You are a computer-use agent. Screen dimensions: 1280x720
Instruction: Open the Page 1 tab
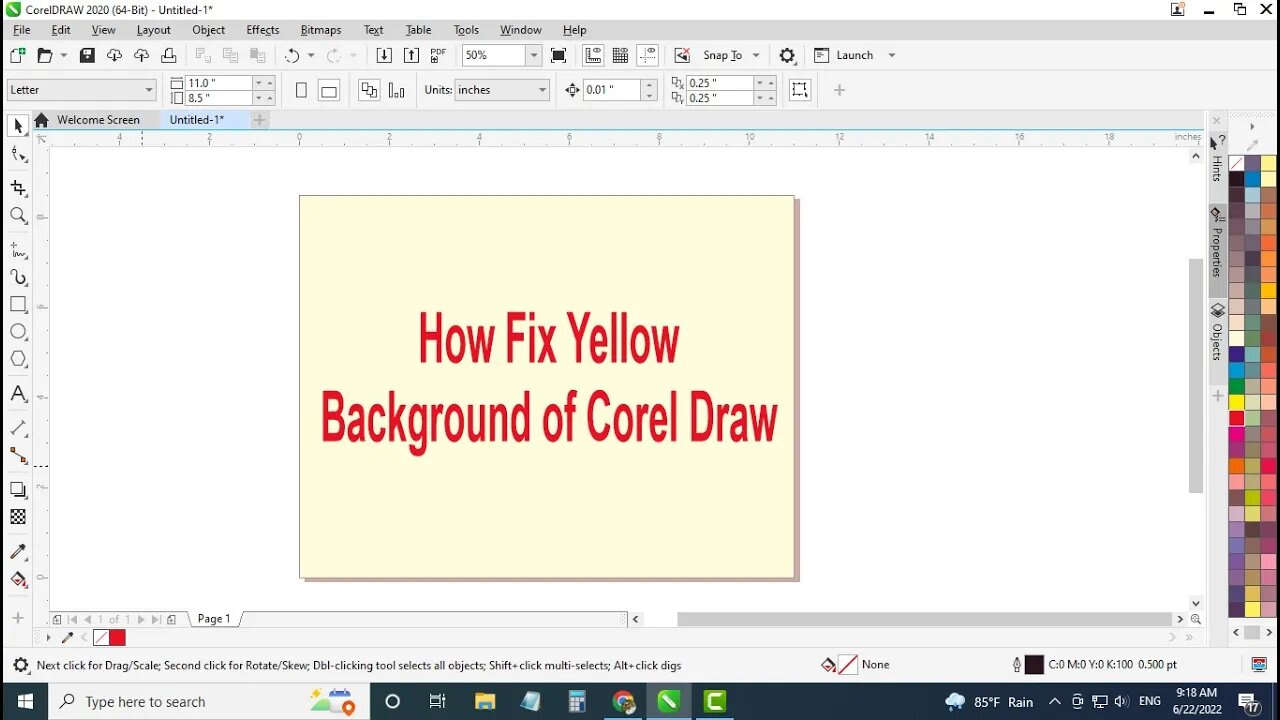(214, 619)
